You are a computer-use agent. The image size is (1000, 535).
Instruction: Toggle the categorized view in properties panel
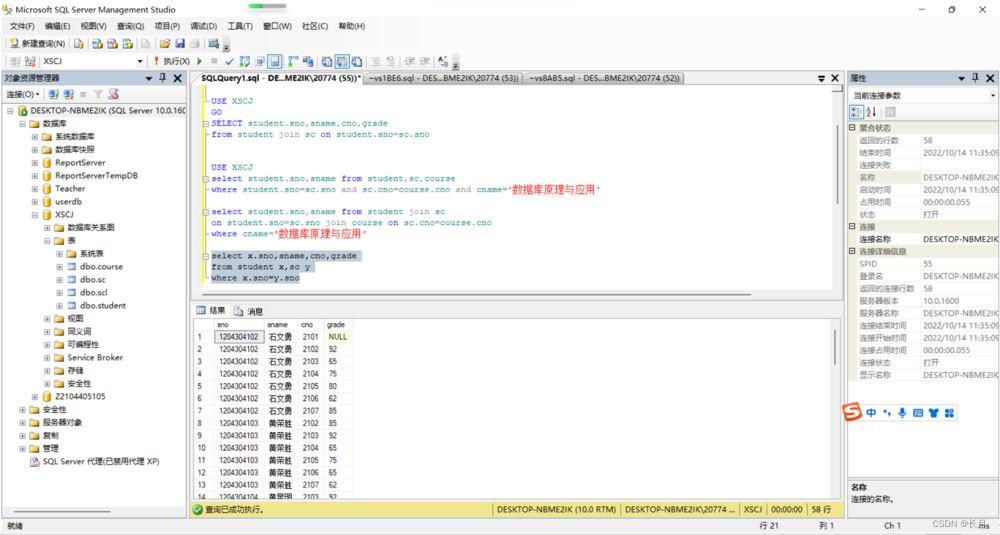coord(857,112)
